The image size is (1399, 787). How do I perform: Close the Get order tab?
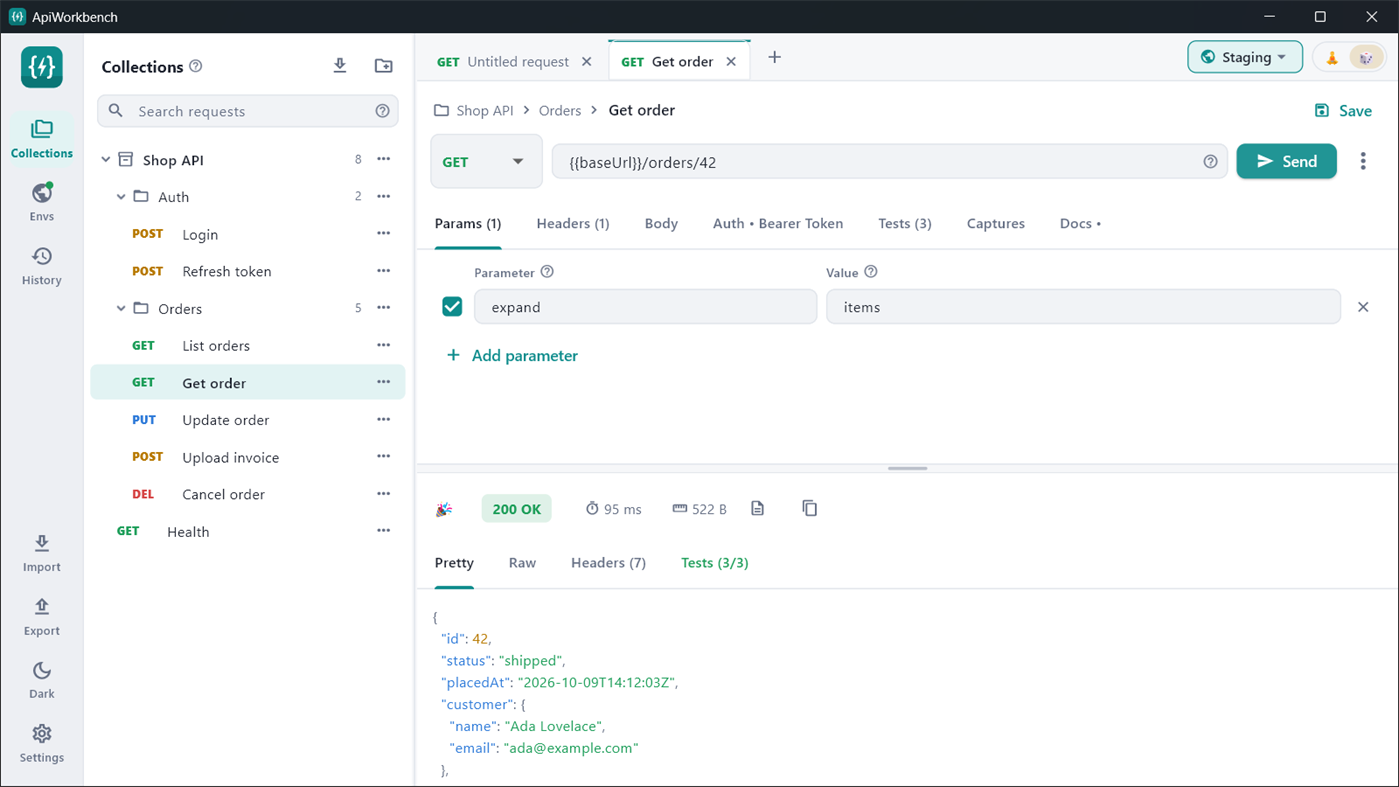(x=731, y=62)
